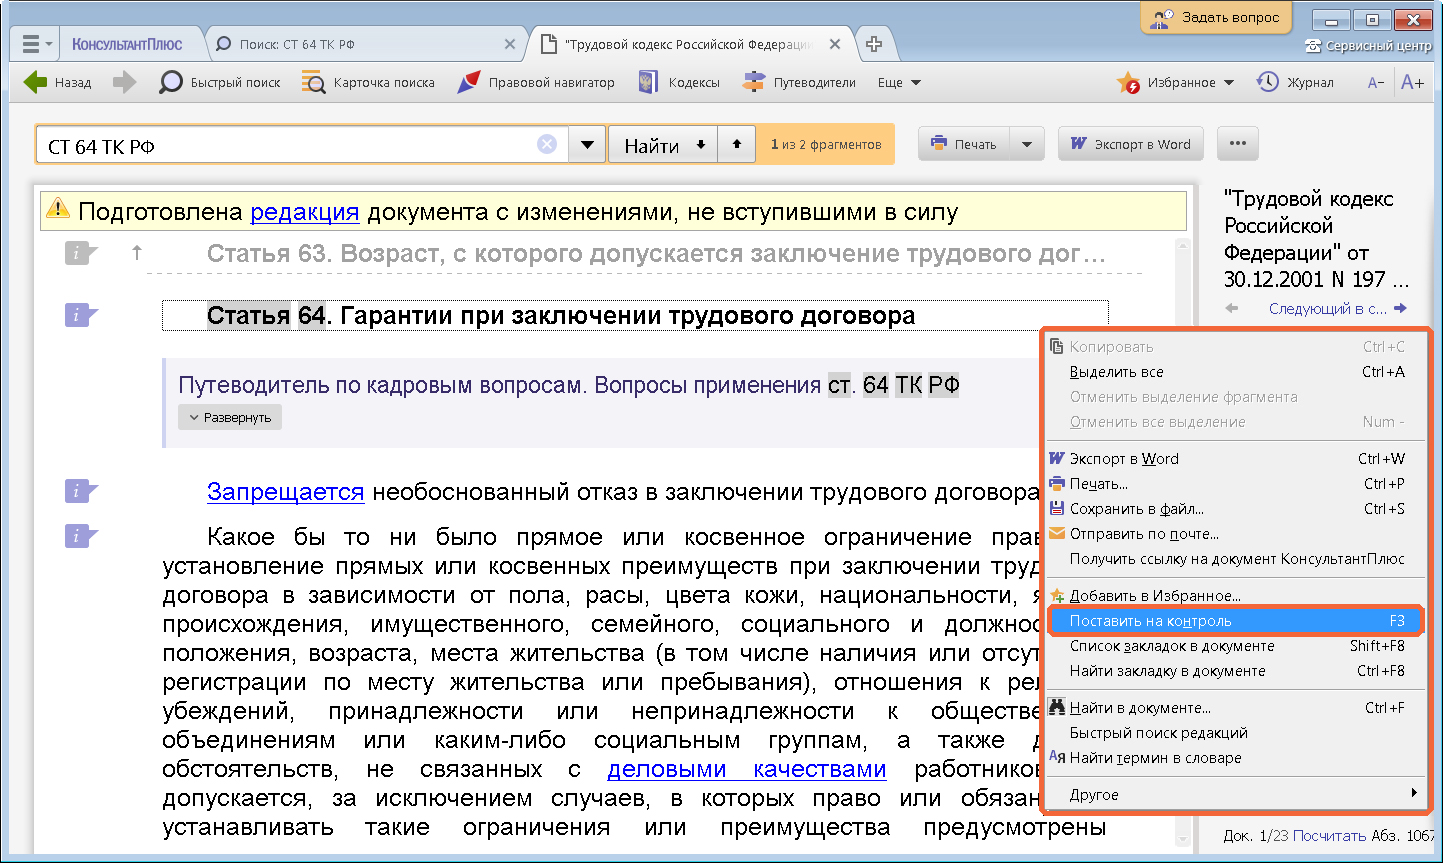Click Посчитать link in status bar

[1329, 836]
